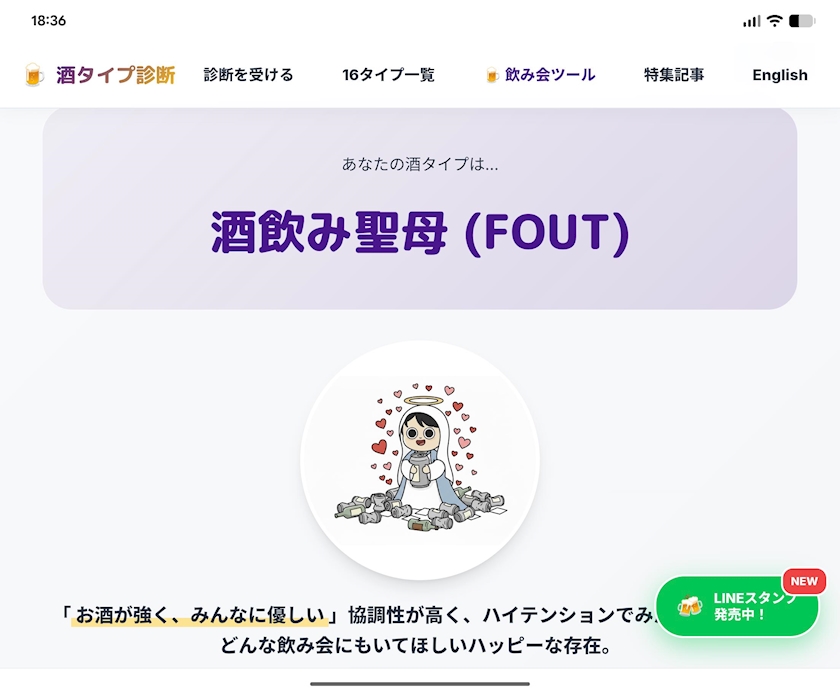840x700 pixels.
Task: Open the 16タイプ一覧 page
Action: (388, 74)
